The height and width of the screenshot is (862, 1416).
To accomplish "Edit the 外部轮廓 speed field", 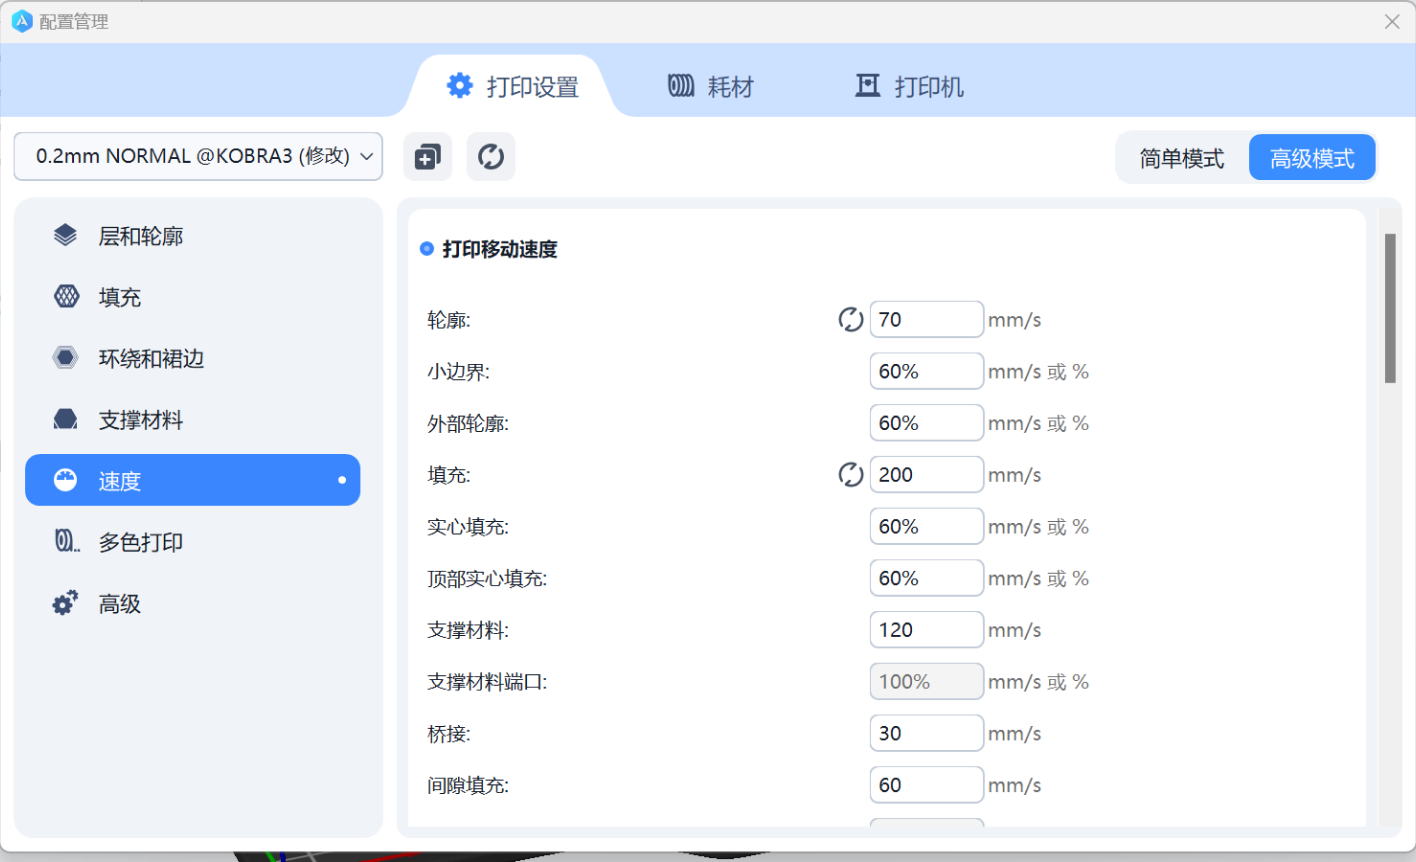I will click(x=925, y=423).
